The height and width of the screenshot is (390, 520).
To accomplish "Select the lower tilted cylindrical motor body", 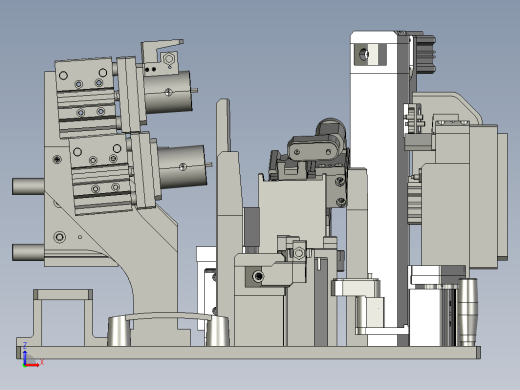I will pyautogui.click(x=182, y=167).
